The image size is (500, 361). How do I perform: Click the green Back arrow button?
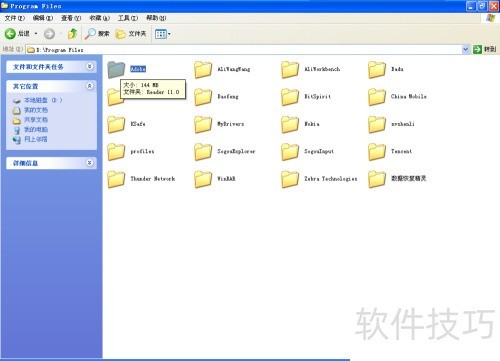click(10, 33)
